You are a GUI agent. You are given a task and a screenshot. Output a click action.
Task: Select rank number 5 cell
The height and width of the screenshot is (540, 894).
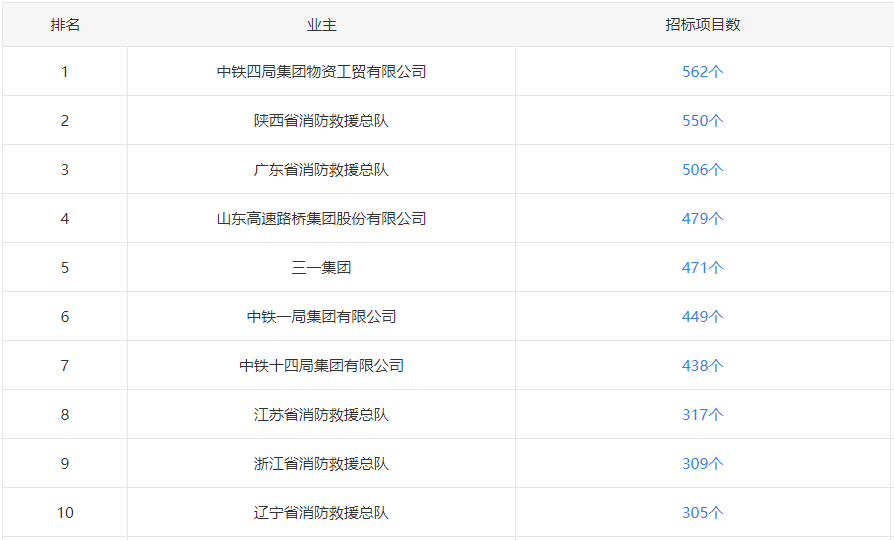65,268
